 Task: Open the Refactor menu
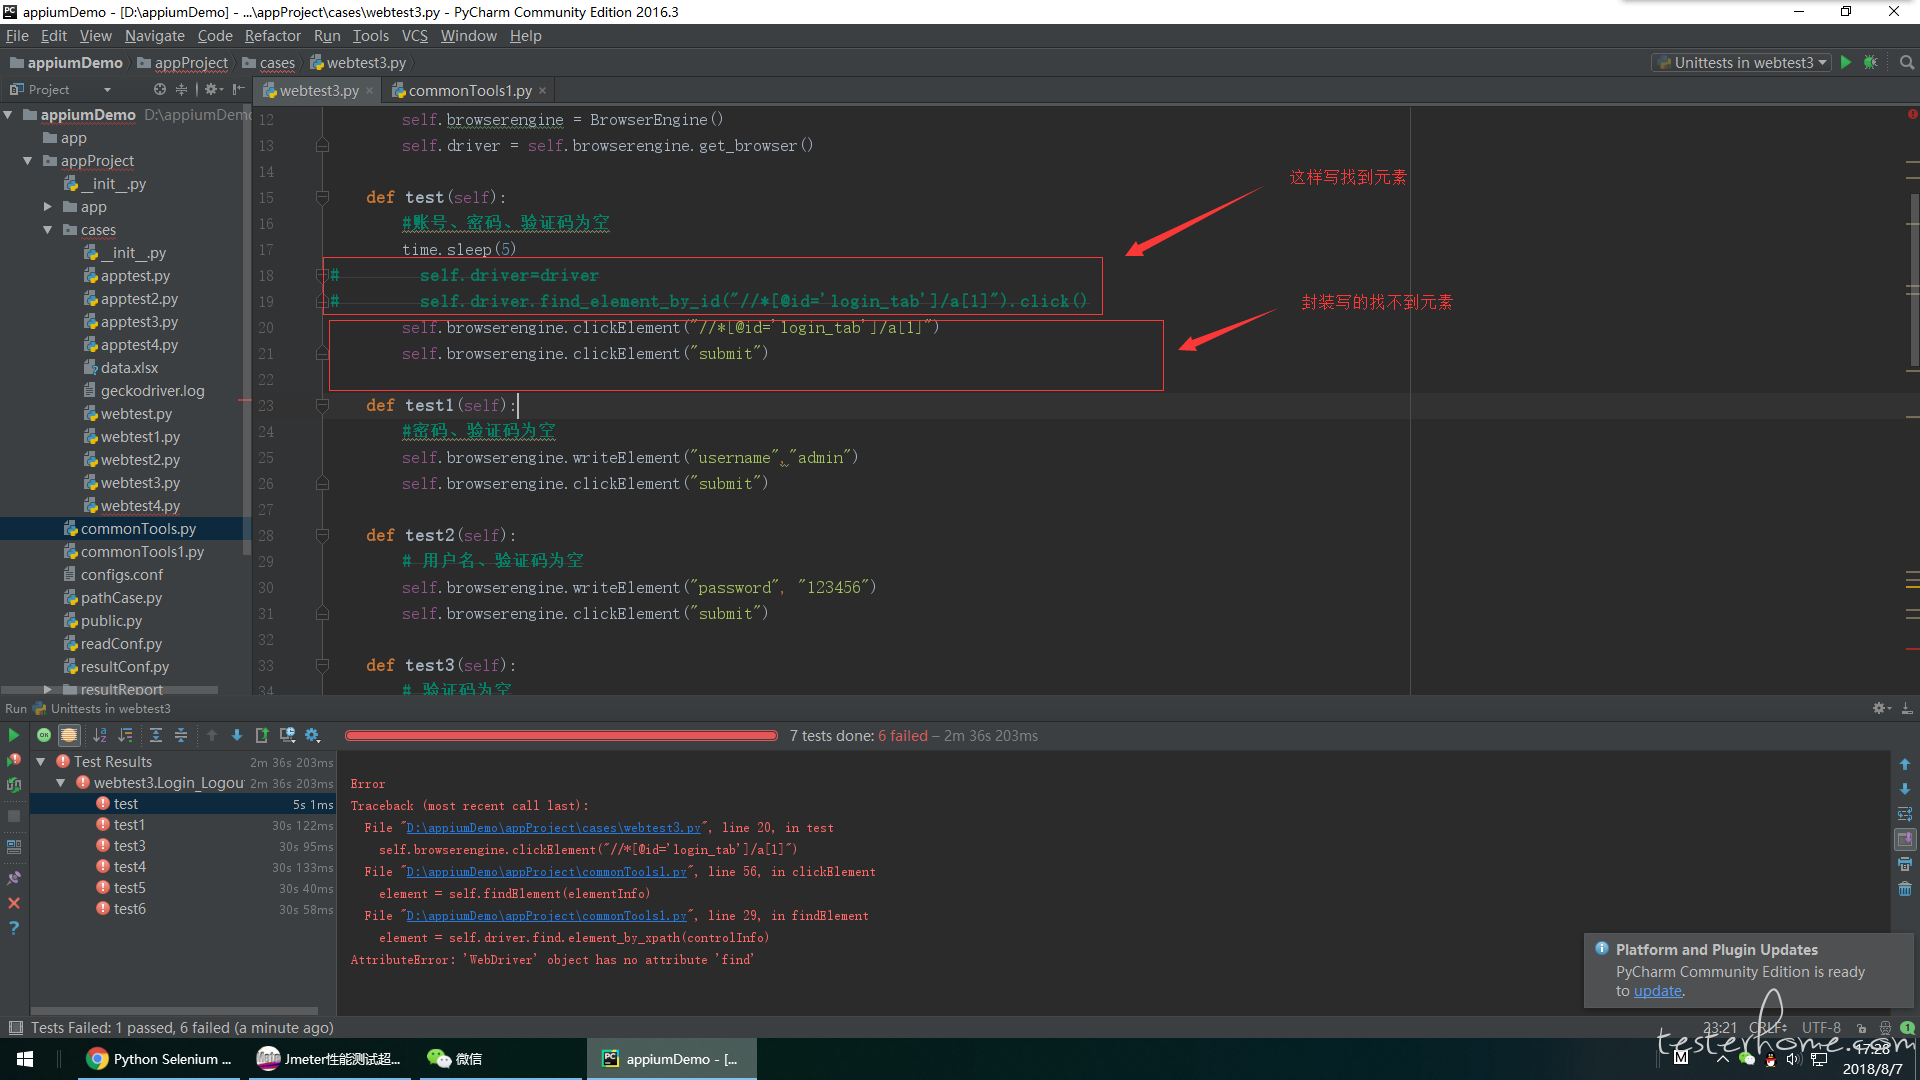click(x=272, y=36)
